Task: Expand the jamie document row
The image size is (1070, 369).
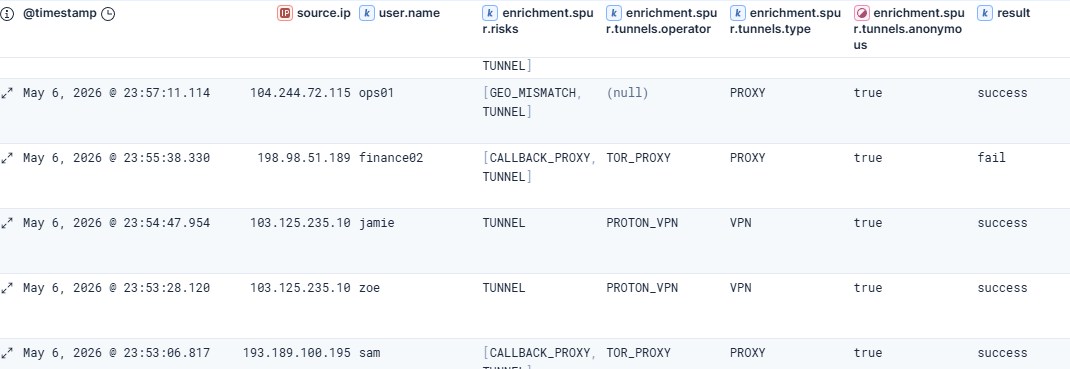Action: click(x=8, y=223)
